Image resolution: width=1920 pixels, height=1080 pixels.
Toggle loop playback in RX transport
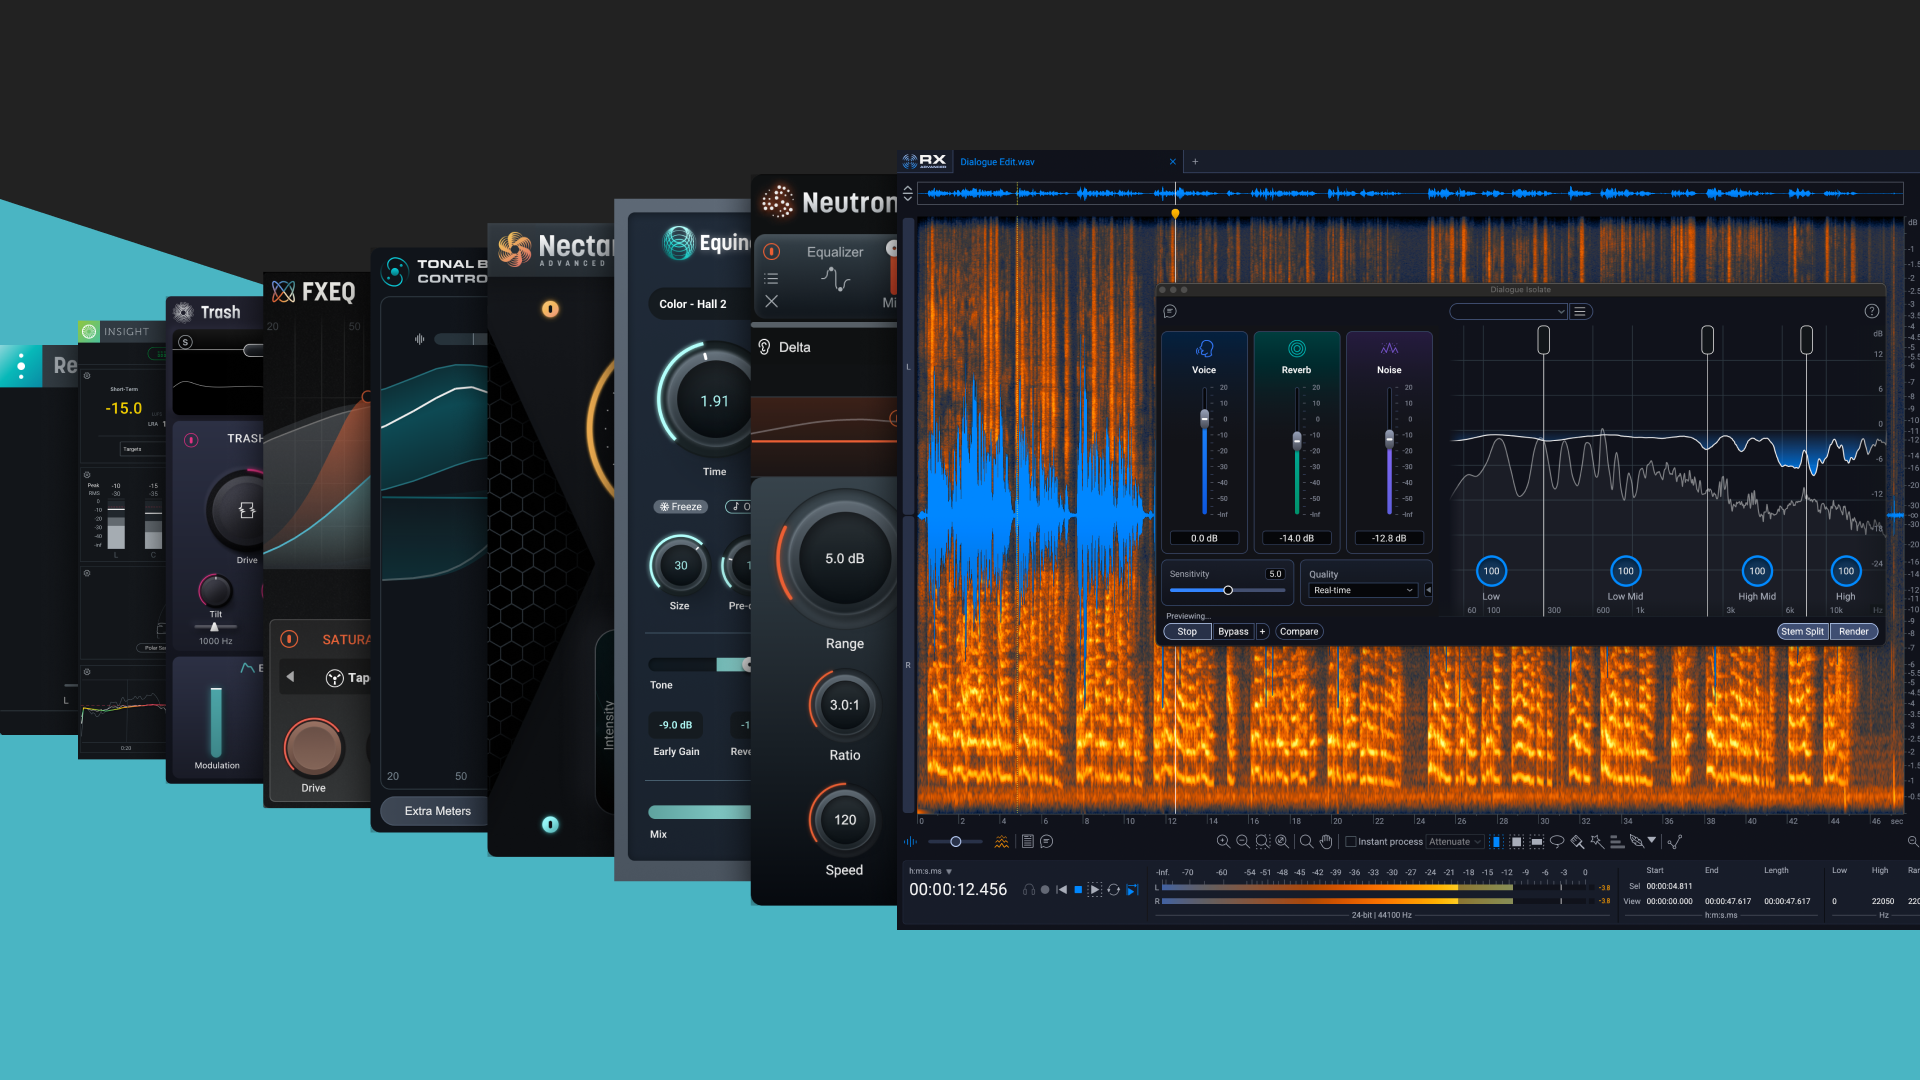pyautogui.click(x=1113, y=889)
